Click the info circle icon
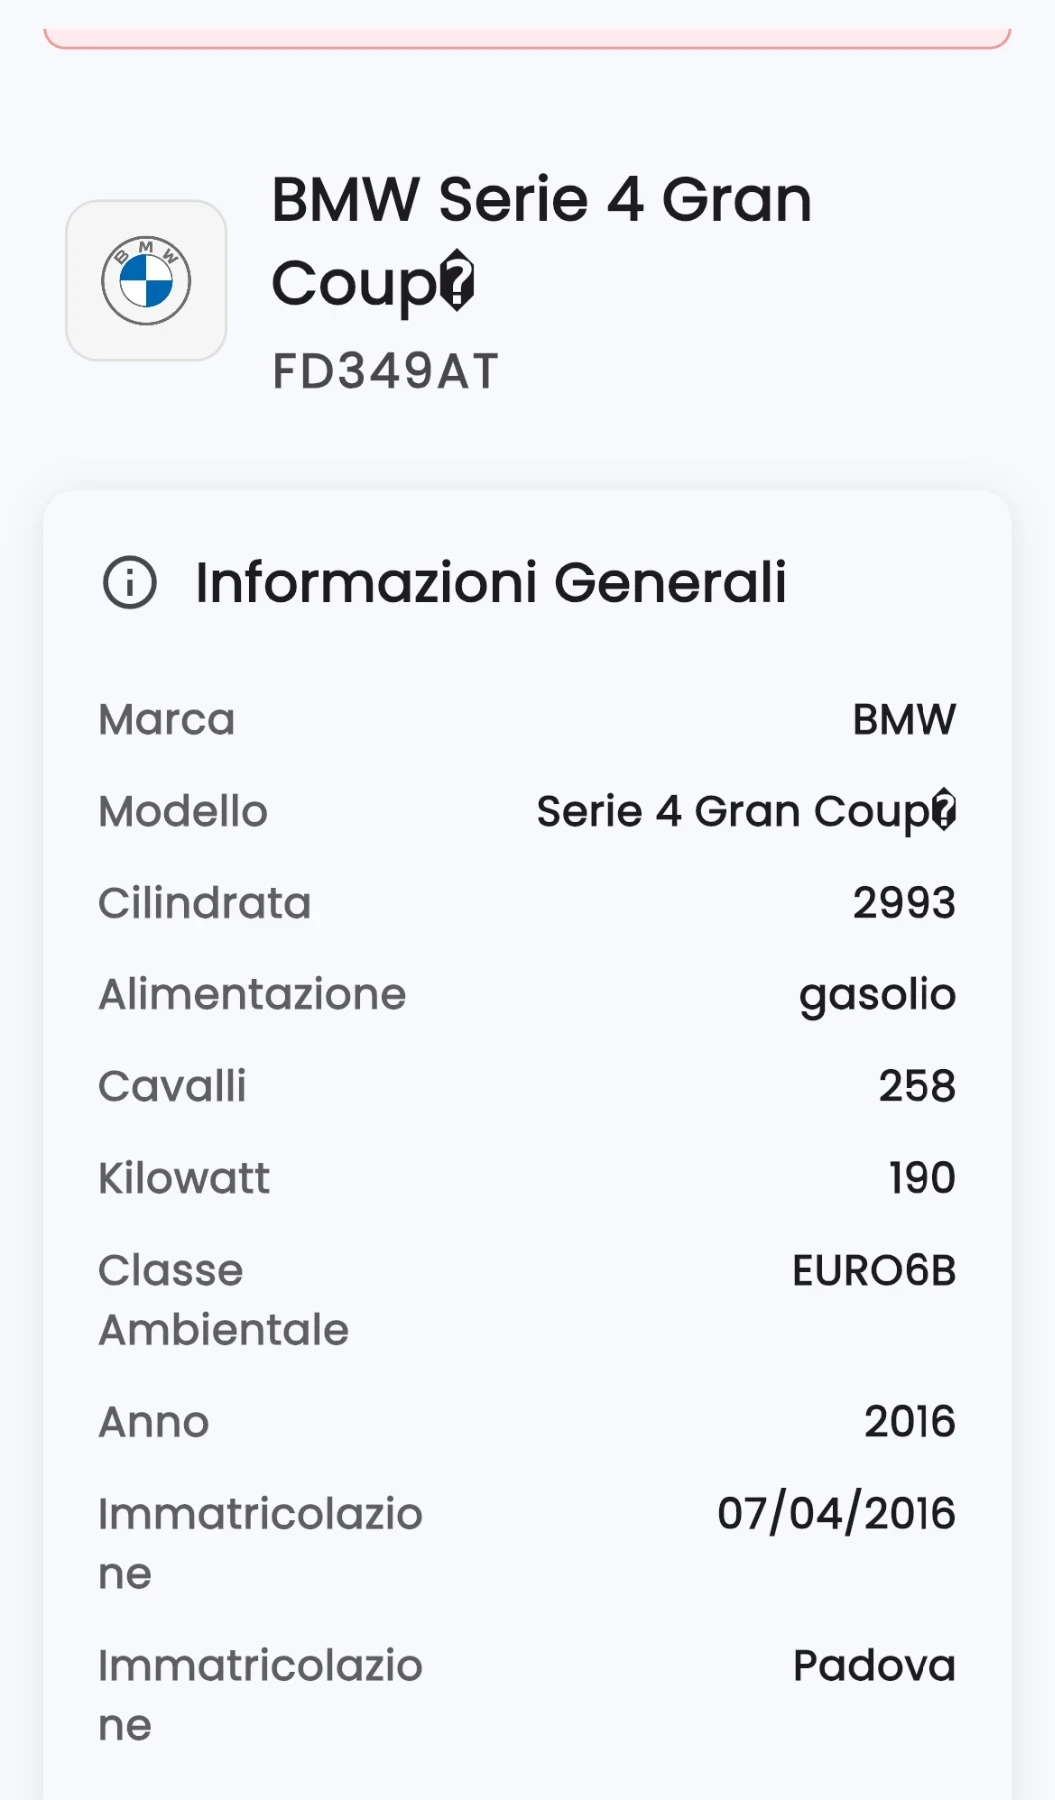Viewport: 1055px width, 1800px height. point(130,583)
